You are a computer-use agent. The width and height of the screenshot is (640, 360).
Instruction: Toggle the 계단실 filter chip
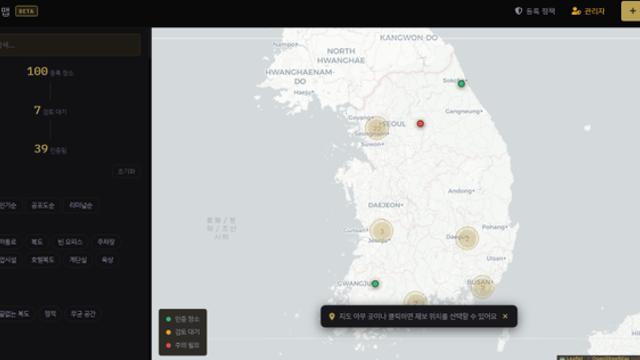point(78,260)
